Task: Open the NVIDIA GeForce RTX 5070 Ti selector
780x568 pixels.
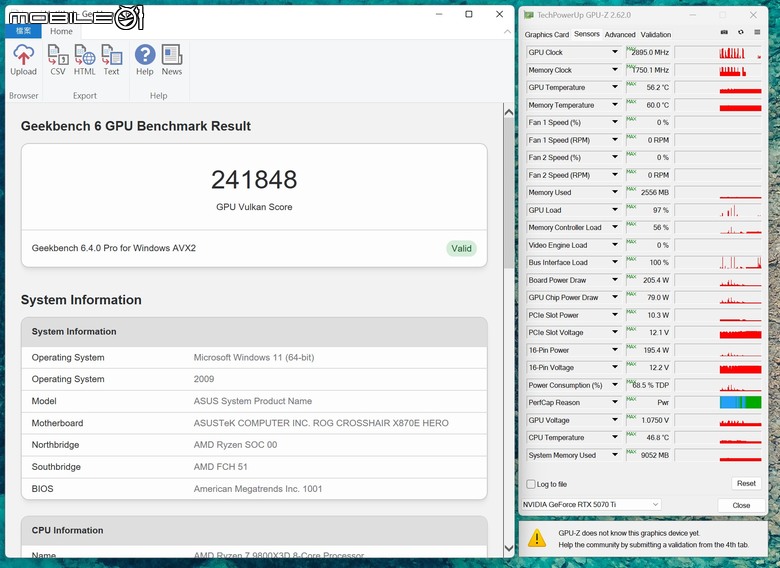Action: [591, 504]
